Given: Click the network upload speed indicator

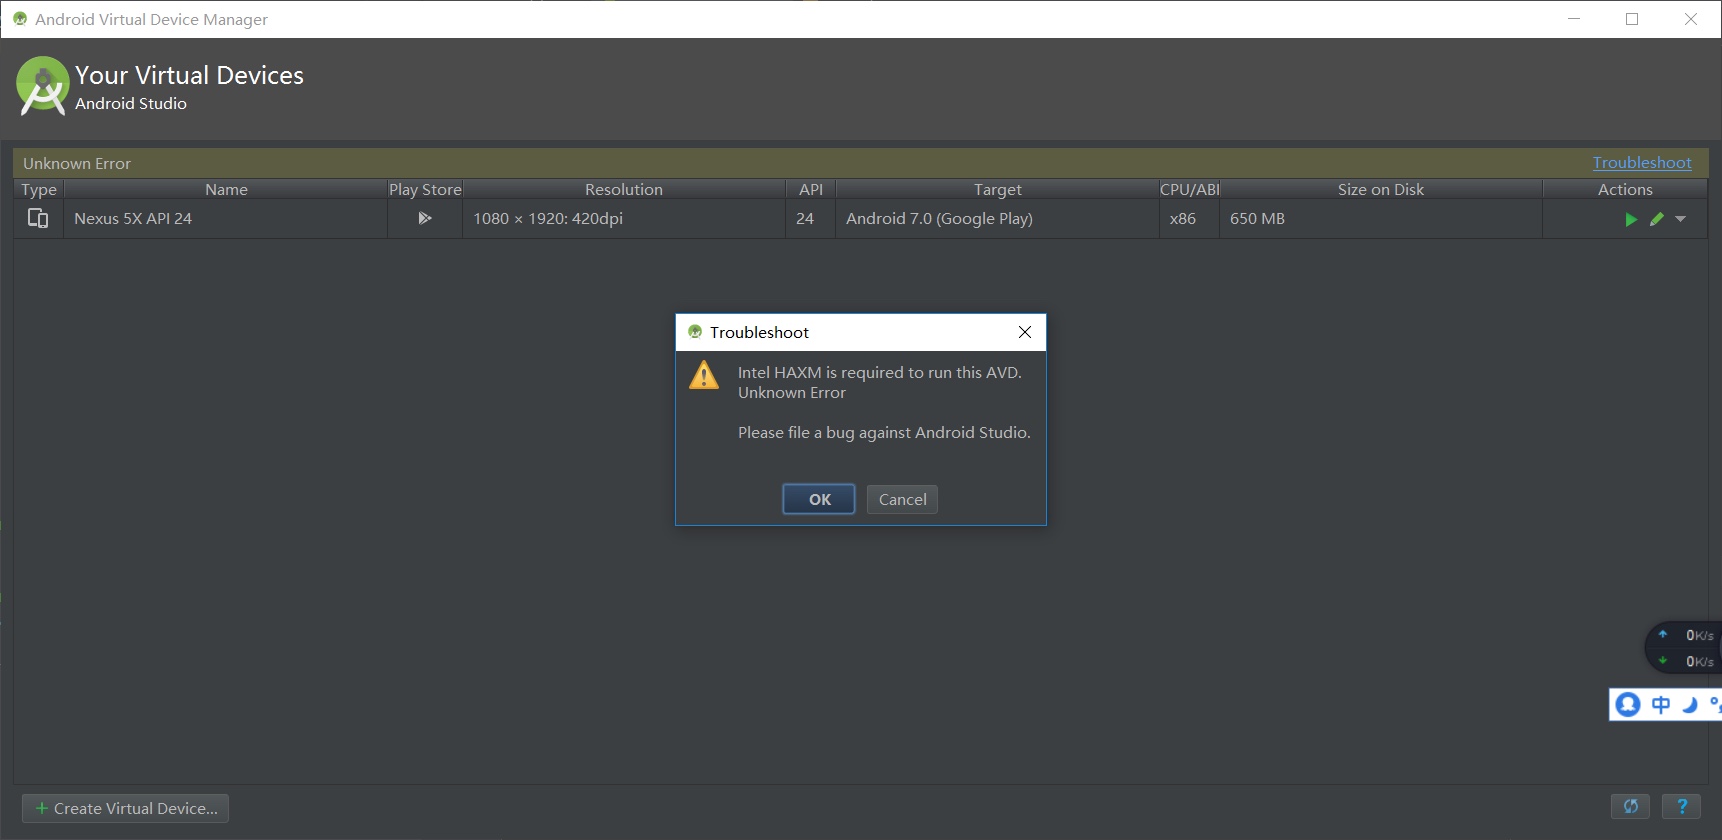Looking at the screenshot, I should pos(1688,635).
